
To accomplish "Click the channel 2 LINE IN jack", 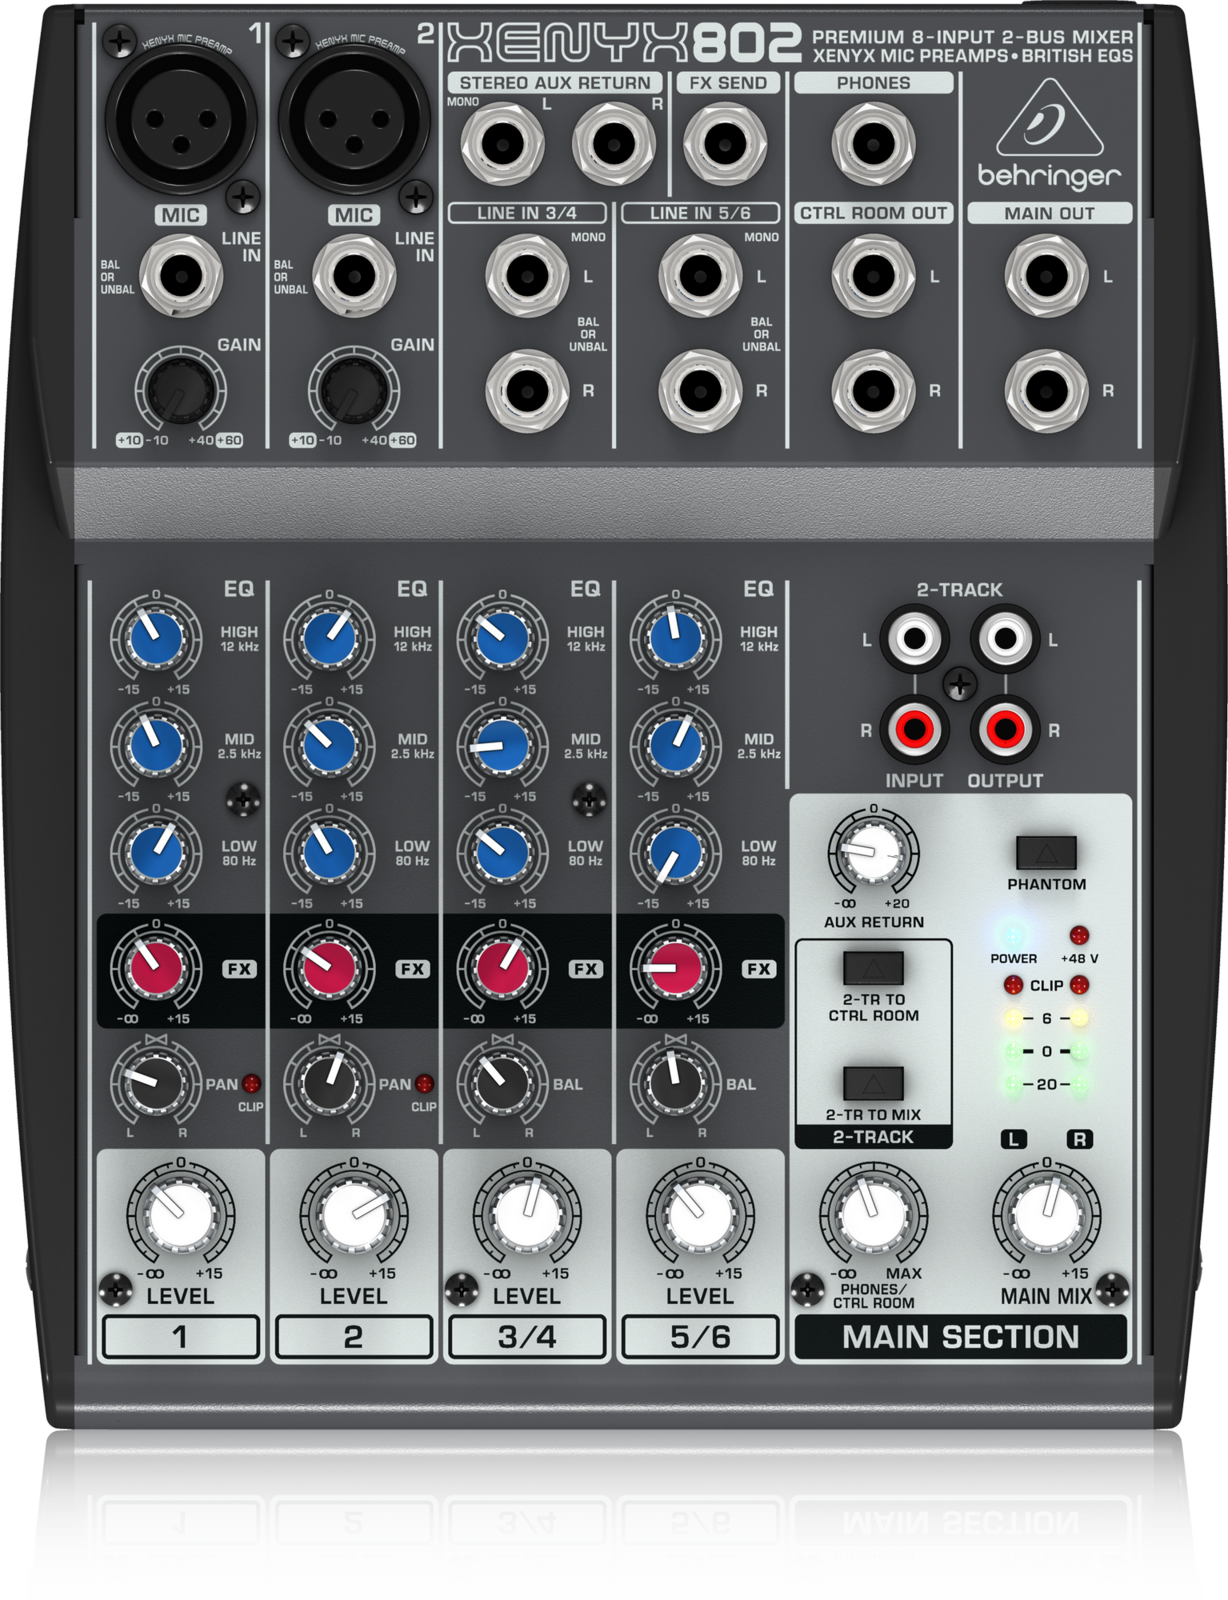I will click(x=354, y=275).
